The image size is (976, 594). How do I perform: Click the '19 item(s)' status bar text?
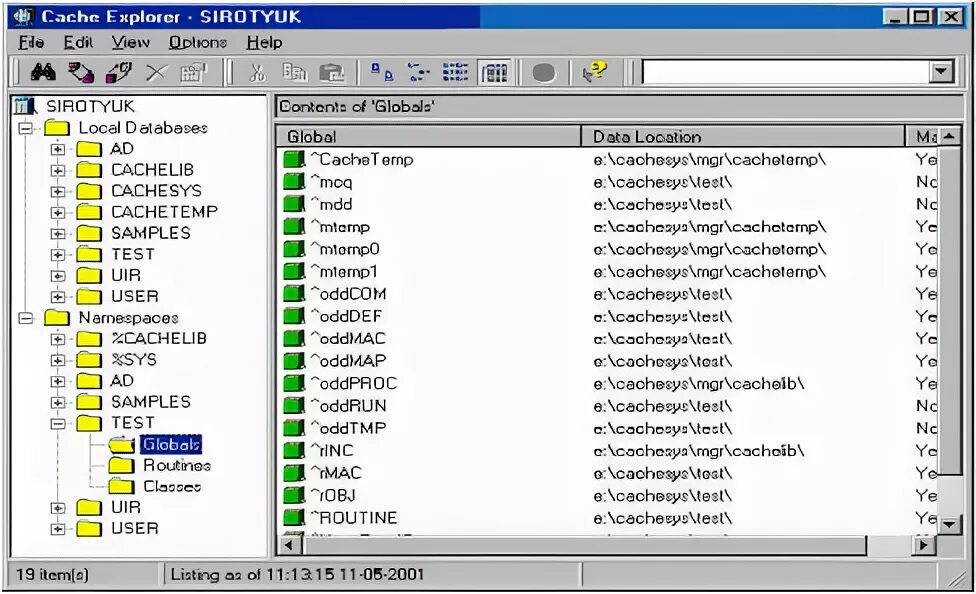52,574
